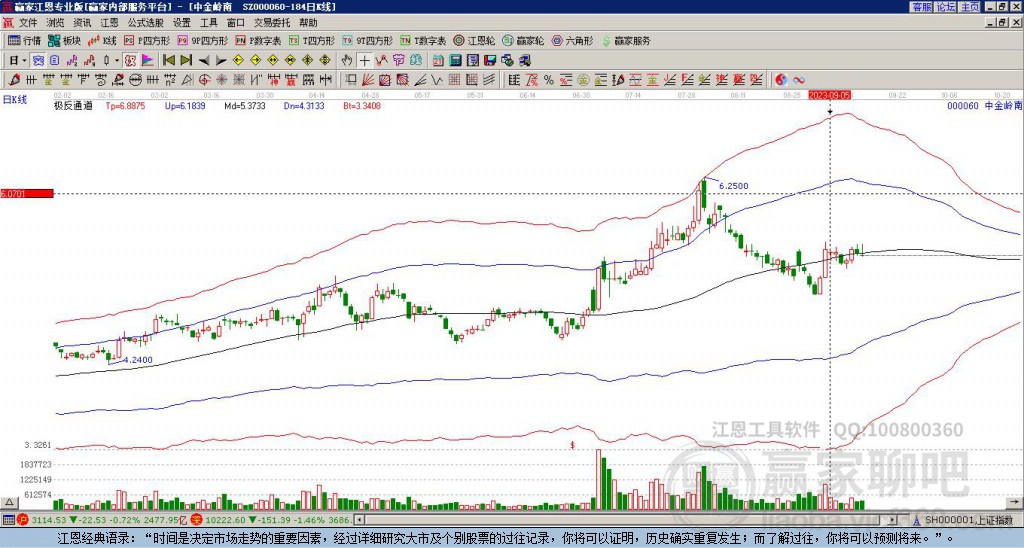1024x548 pixels.
Task: Click the horizontal scrollbar left arrow
Action: coord(358,520)
